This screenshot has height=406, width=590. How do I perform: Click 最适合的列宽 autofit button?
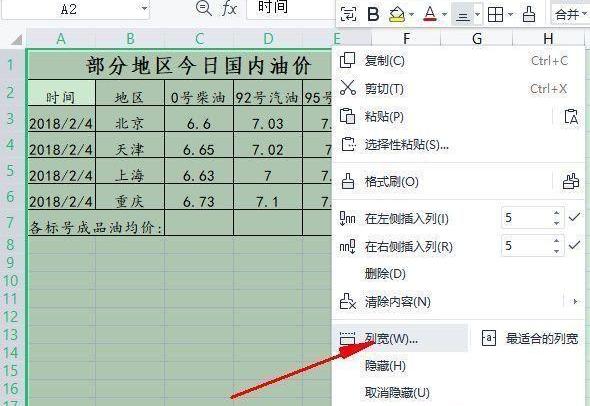pyautogui.click(x=529, y=338)
